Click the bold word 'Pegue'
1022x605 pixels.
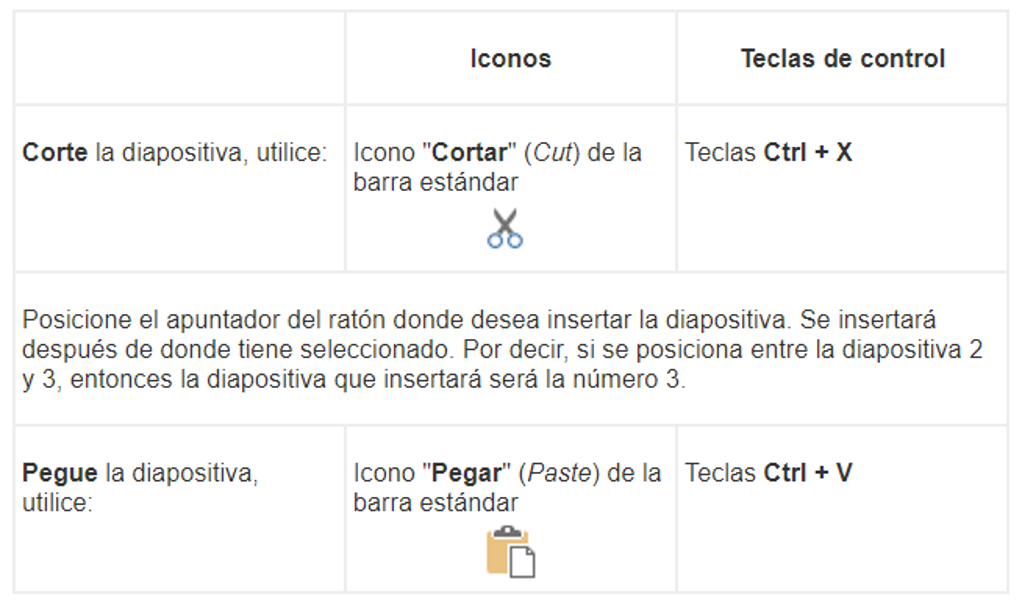[x=60, y=473]
